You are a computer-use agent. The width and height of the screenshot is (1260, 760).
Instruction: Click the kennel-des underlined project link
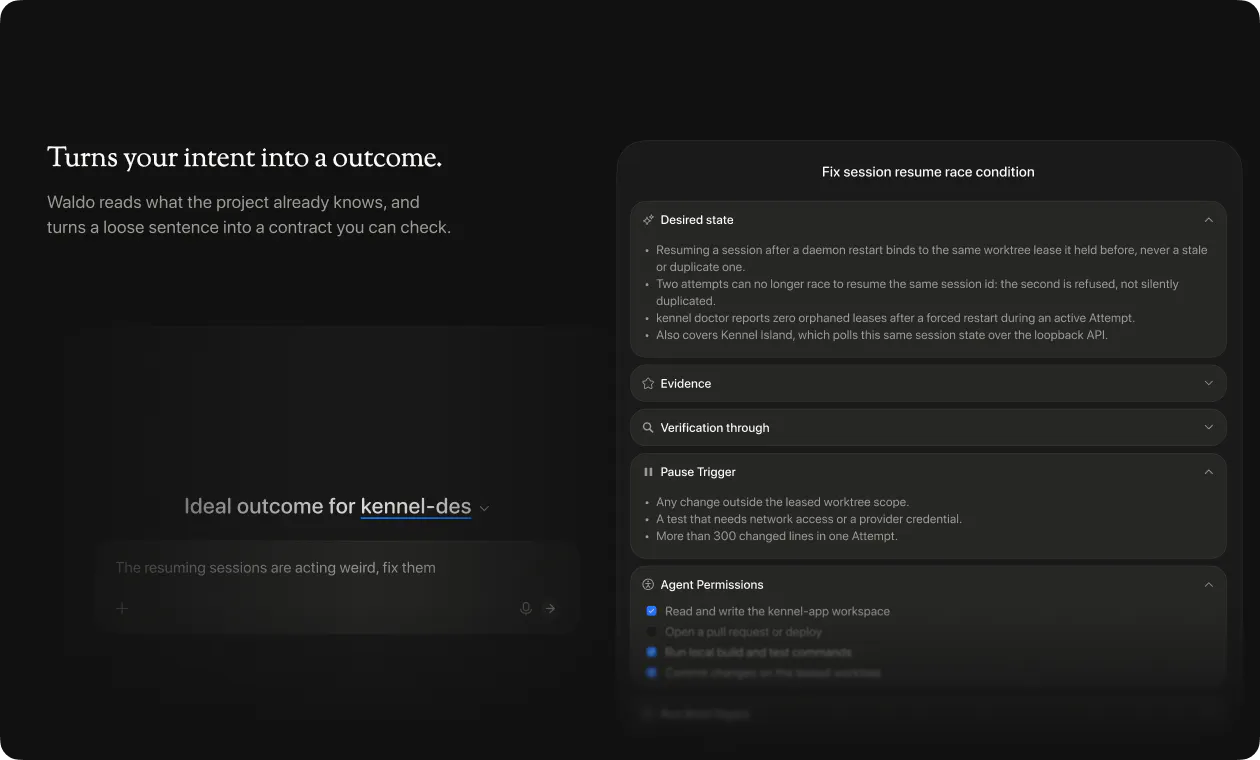(416, 507)
